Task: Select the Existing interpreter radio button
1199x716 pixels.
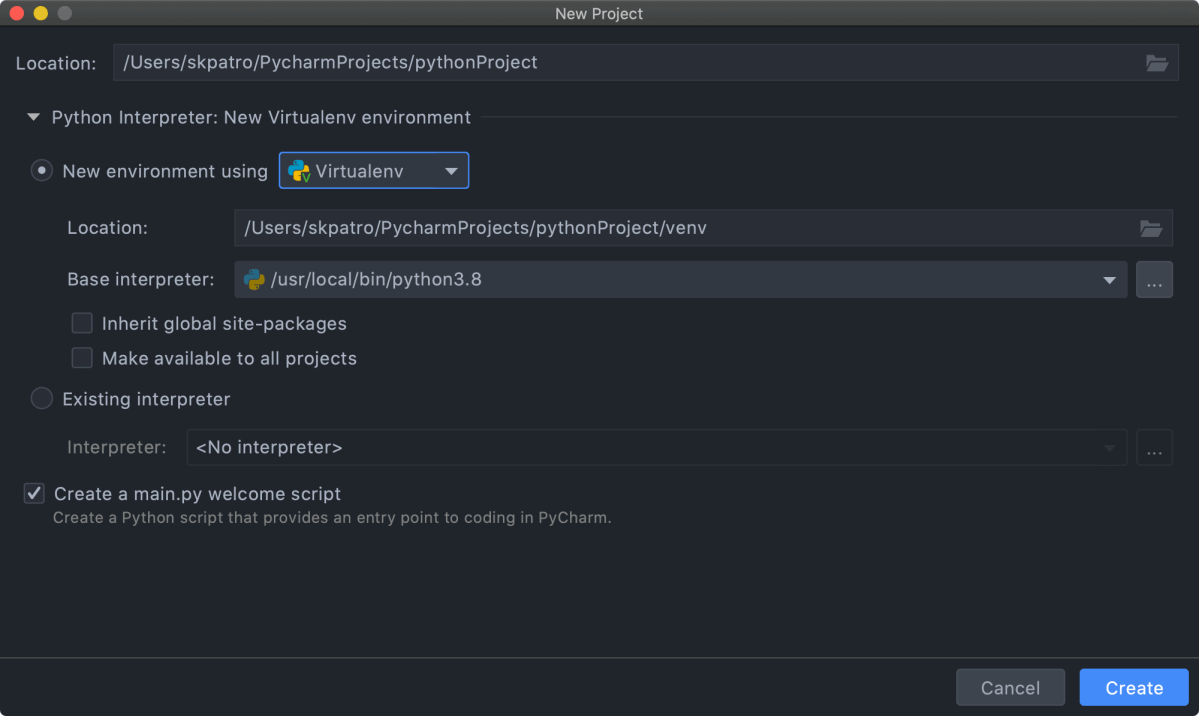Action: click(x=42, y=399)
